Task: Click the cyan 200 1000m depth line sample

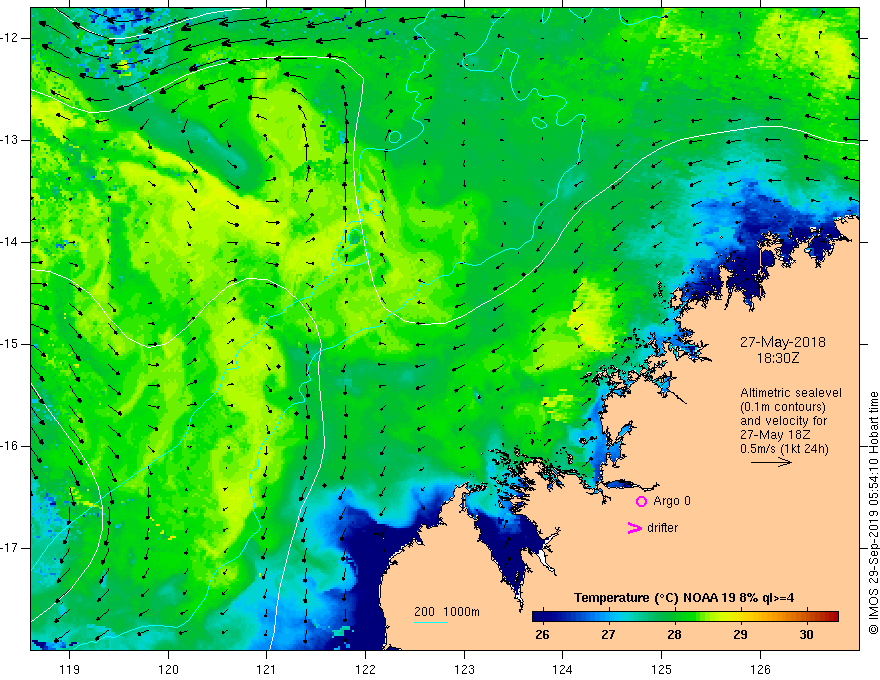Action: pos(431,622)
